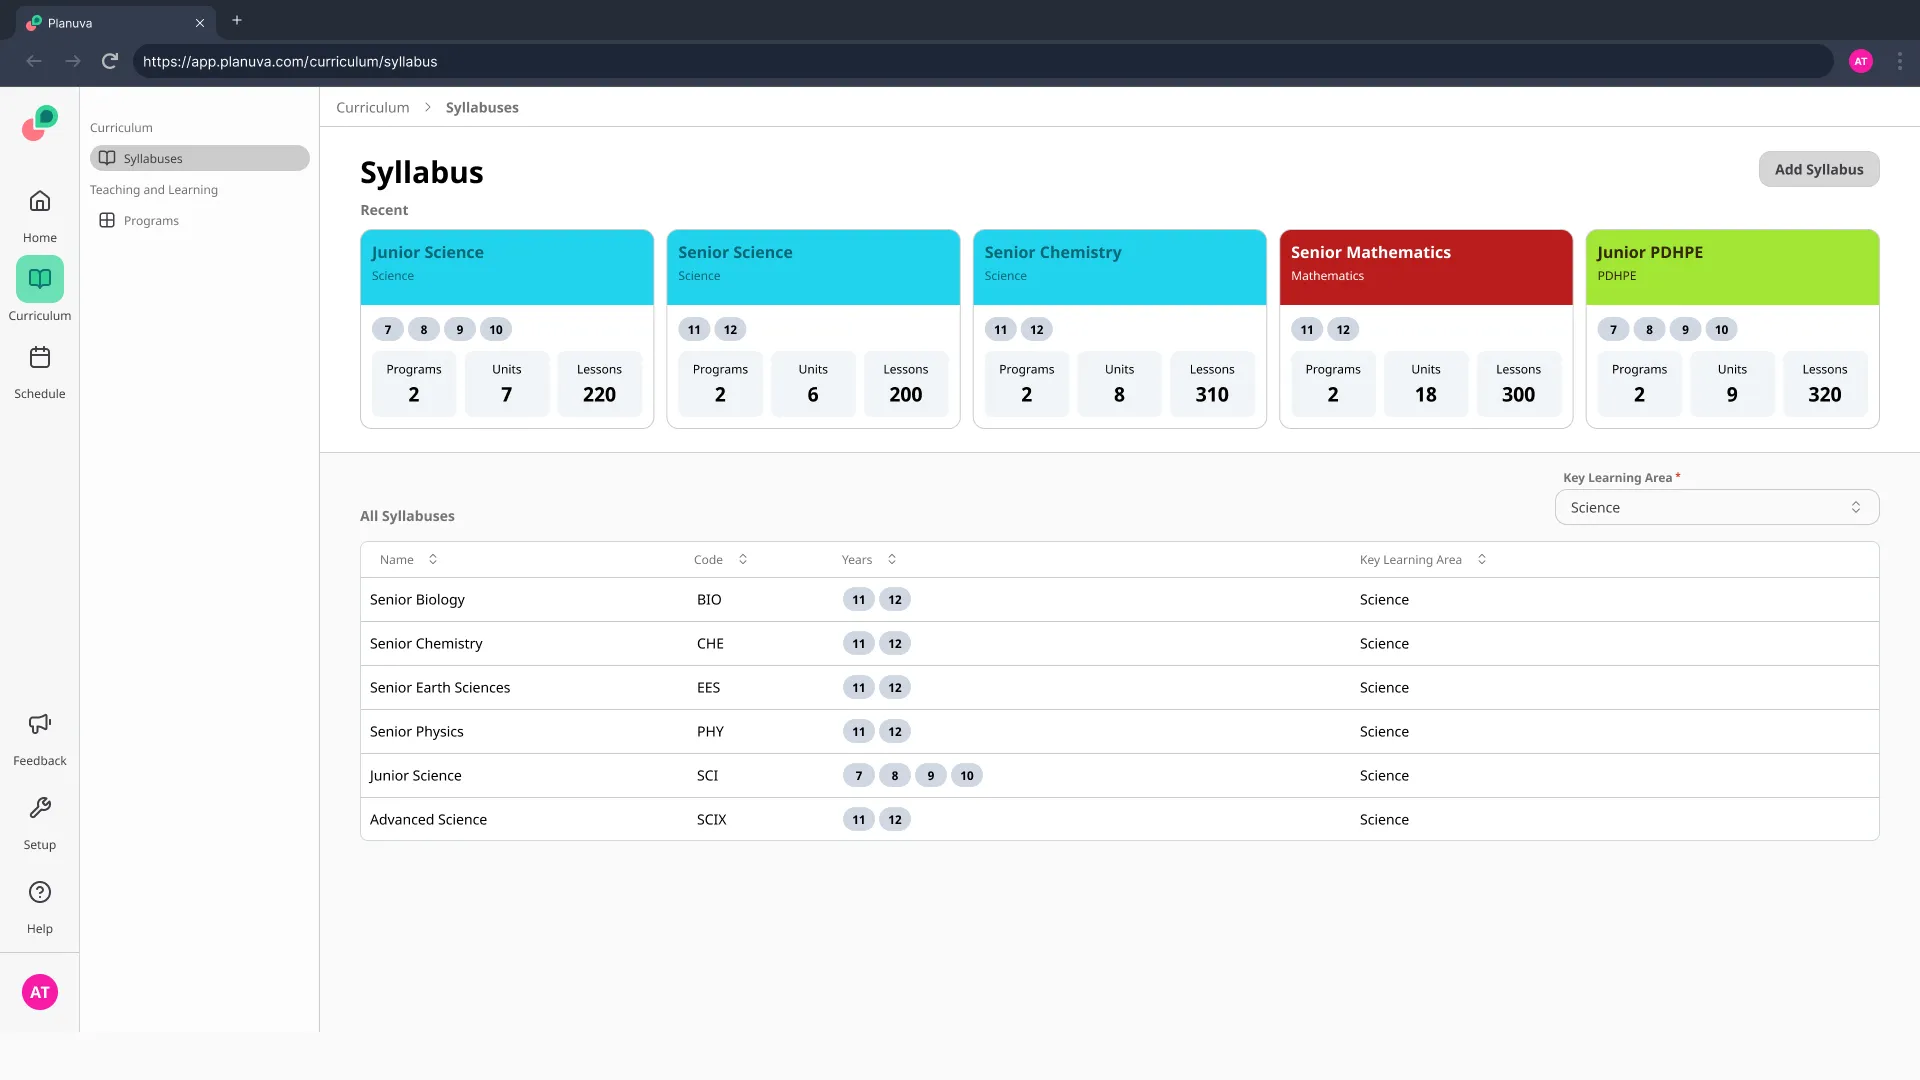Select the Curriculum book icon
Viewport: 1920px width, 1080px height.
40,279
